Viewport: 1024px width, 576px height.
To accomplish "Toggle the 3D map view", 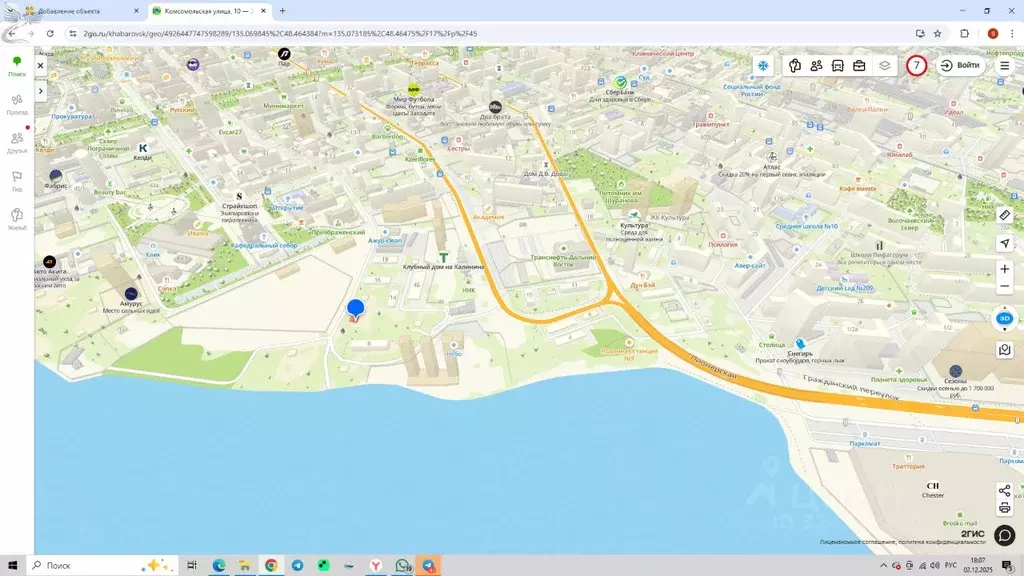I will pos(1005,318).
